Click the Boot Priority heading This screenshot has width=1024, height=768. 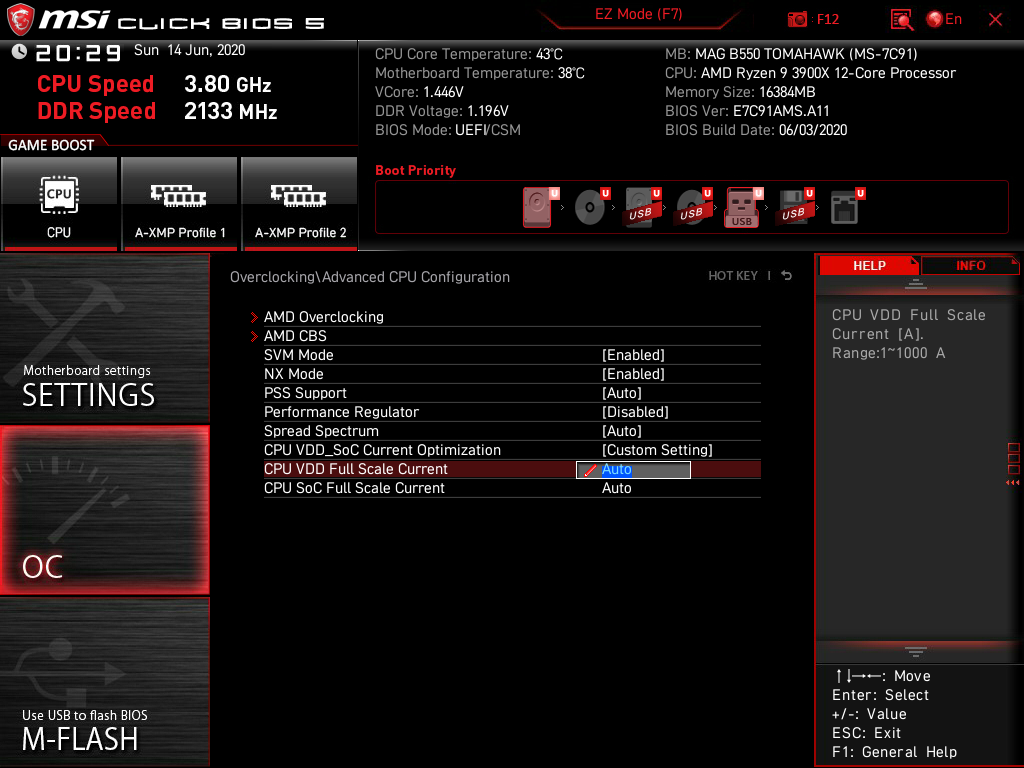[x=415, y=170]
